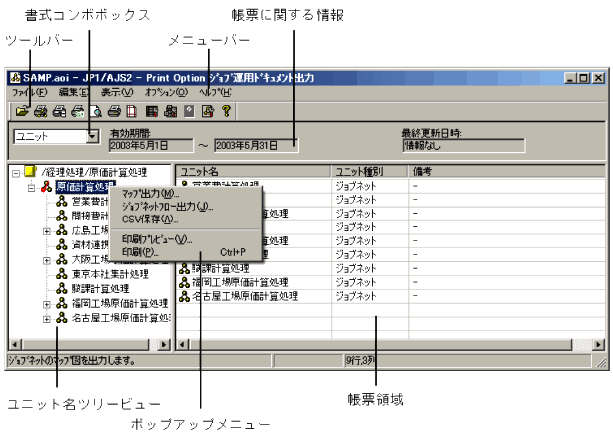Click the red-bordered page setup icon
The width and height of the screenshot is (613, 438).
pos(131,111)
